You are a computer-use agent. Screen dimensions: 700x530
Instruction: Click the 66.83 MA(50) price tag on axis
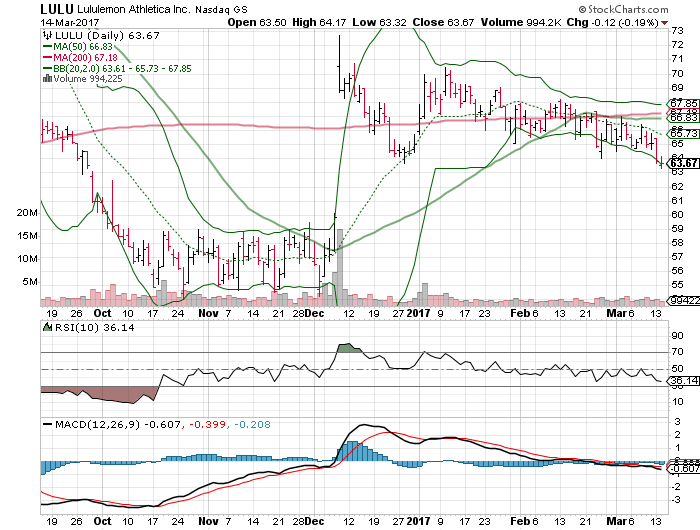tap(683, 117)
